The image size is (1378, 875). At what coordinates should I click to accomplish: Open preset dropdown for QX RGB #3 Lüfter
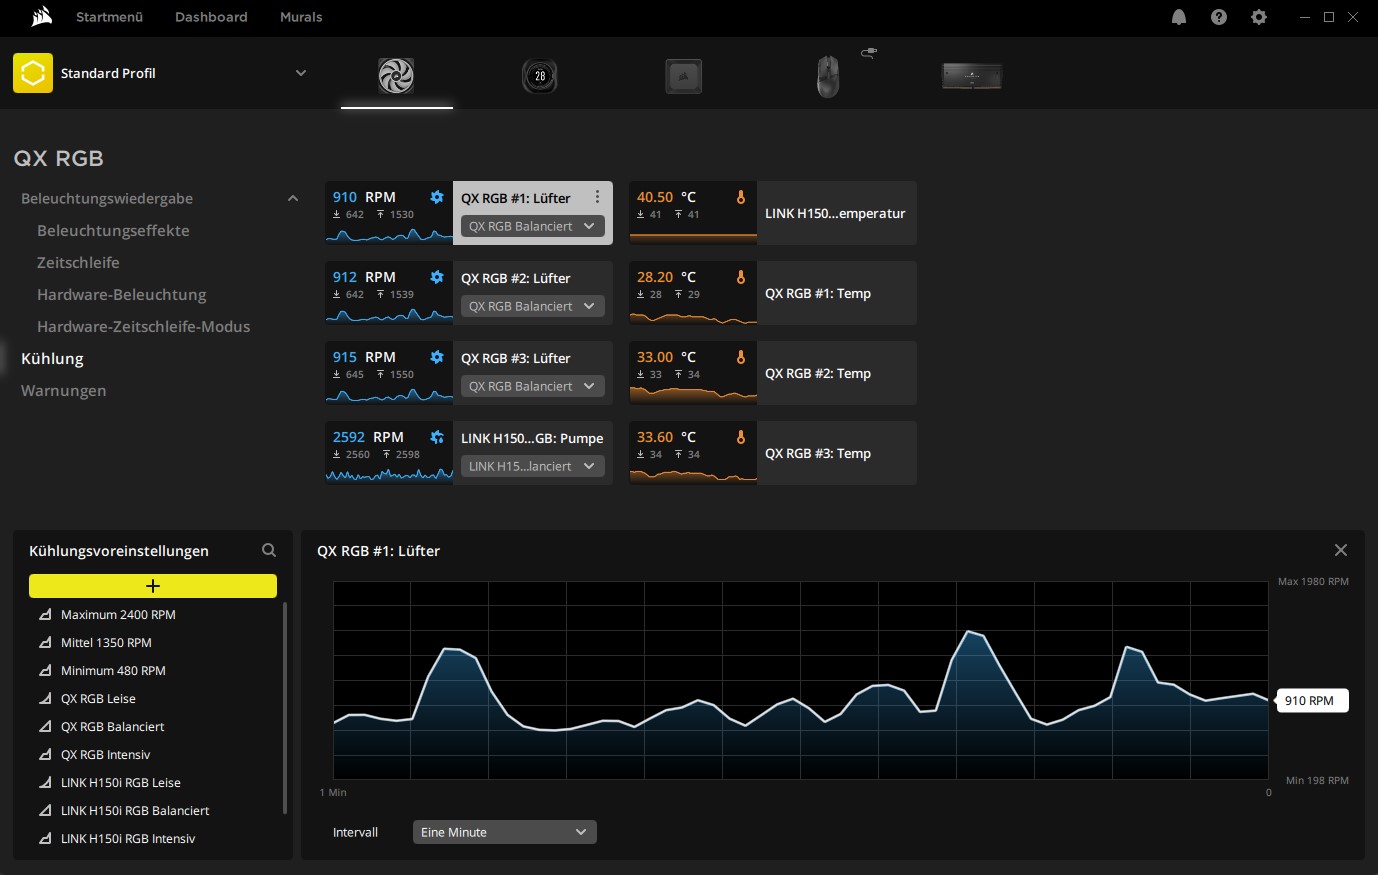[532, 386]
